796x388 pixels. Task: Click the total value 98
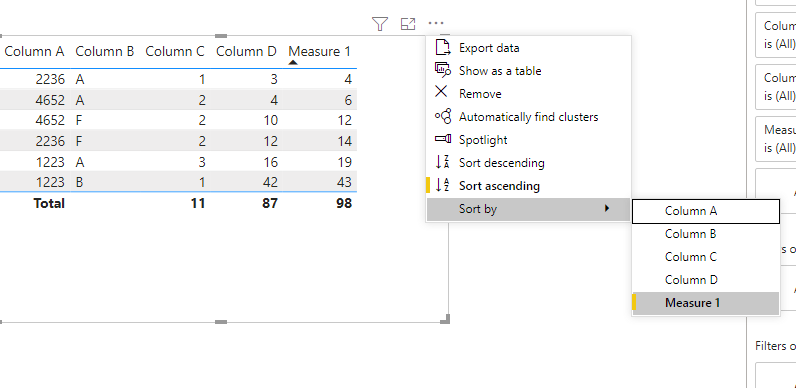click(343, 203)
